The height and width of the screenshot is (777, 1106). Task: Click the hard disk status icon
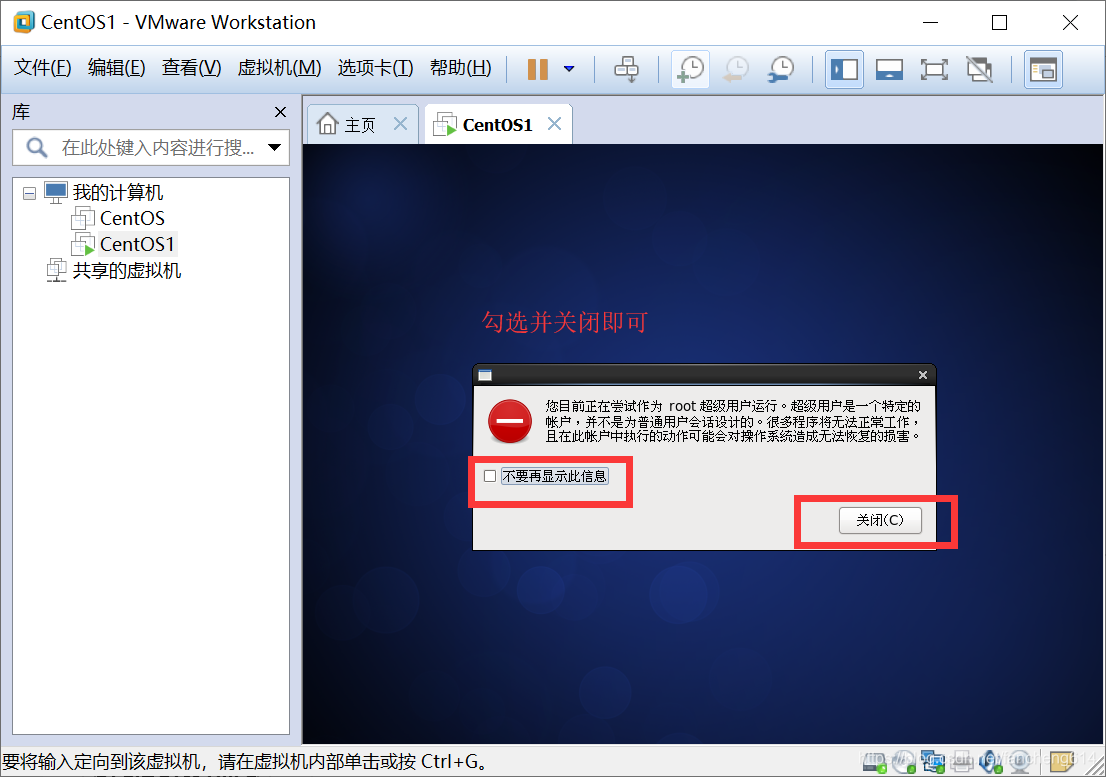[875, 761]
